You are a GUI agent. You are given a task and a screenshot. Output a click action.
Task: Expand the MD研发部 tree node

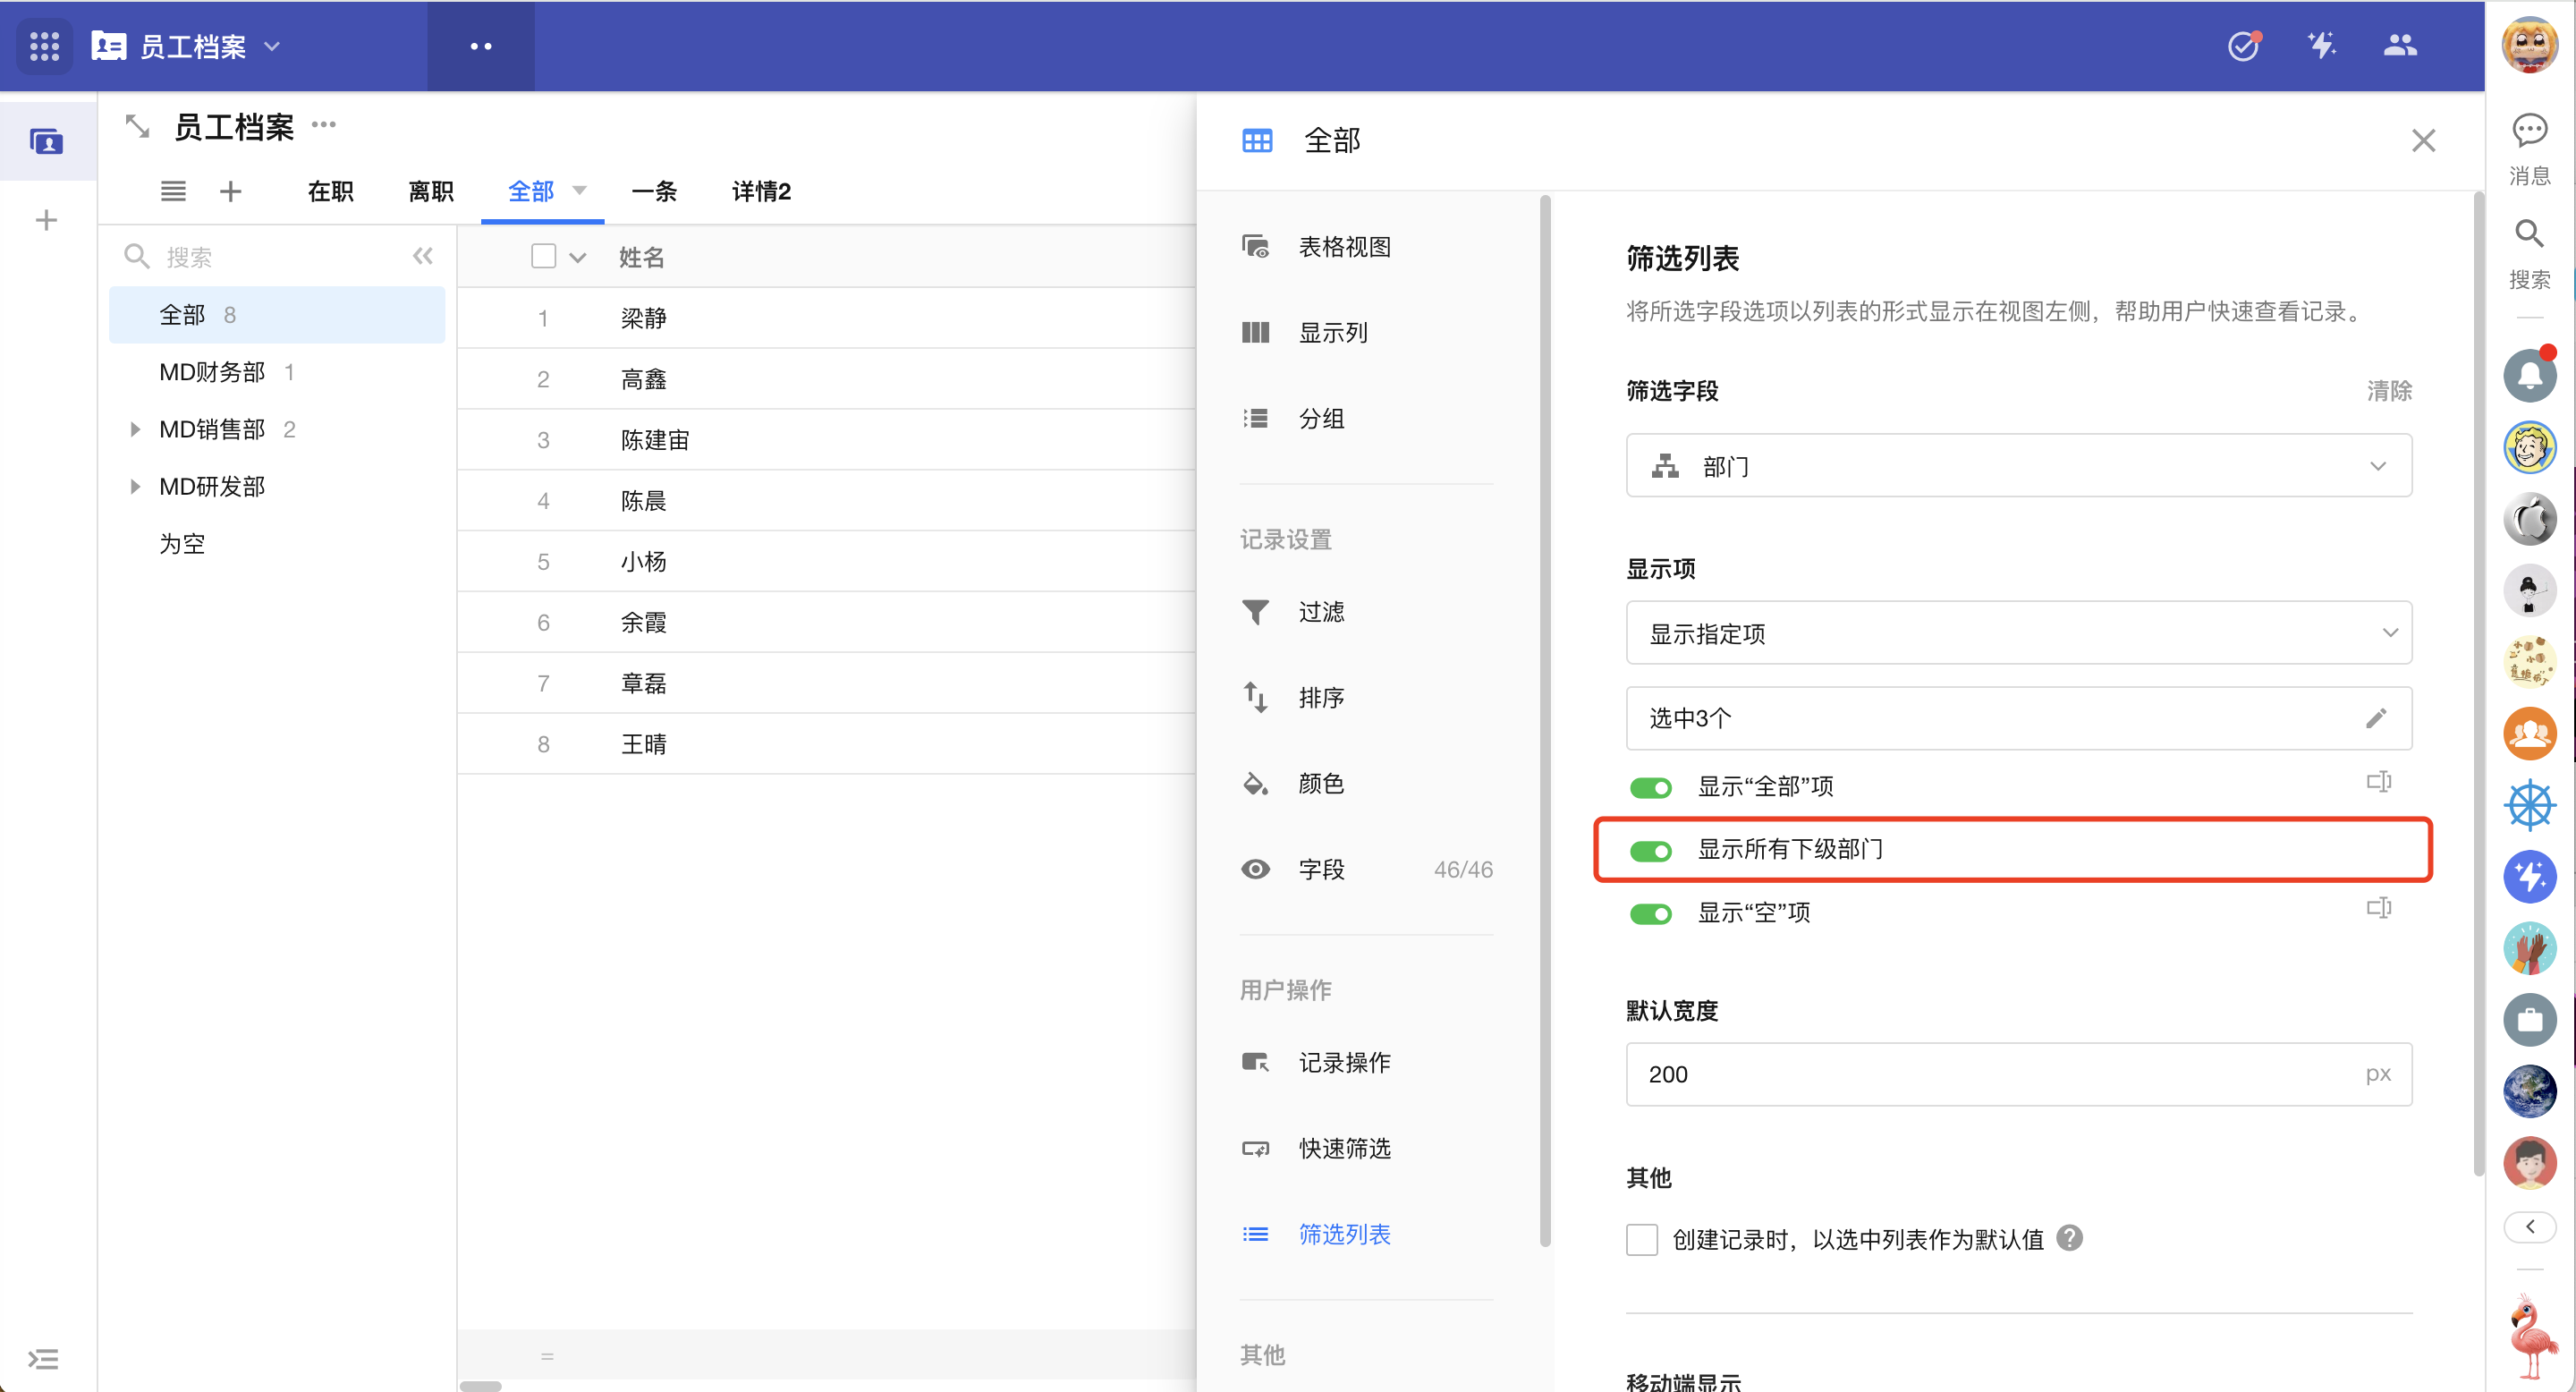pos(135,486)
